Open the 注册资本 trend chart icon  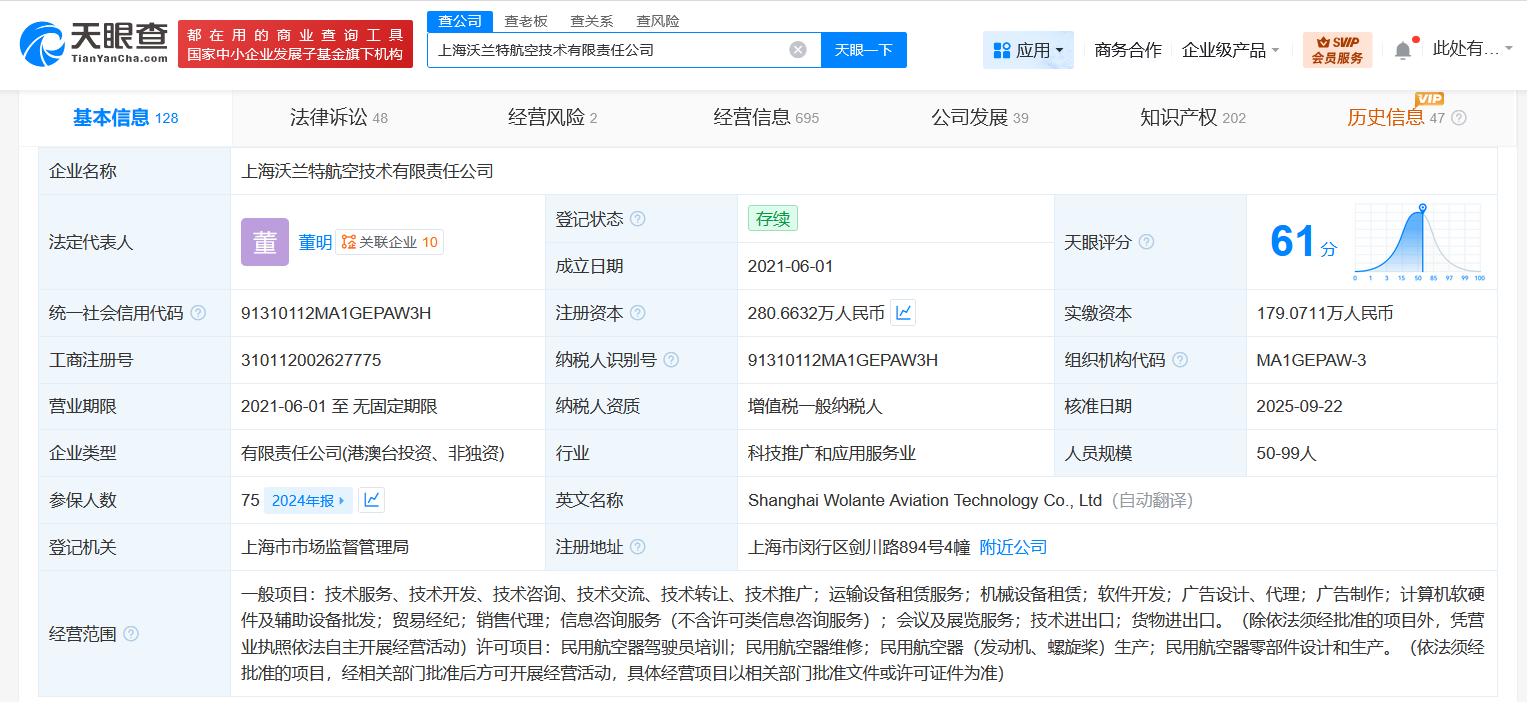pyautogui.click(x=901, y=312)
